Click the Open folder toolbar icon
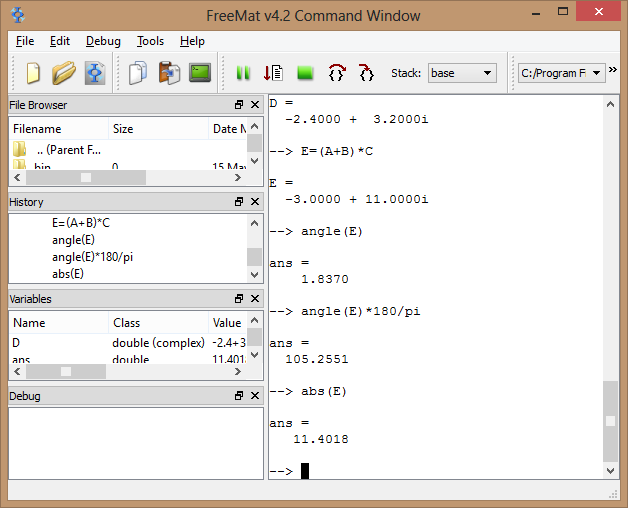628x508 pixels. pos(64,73)
